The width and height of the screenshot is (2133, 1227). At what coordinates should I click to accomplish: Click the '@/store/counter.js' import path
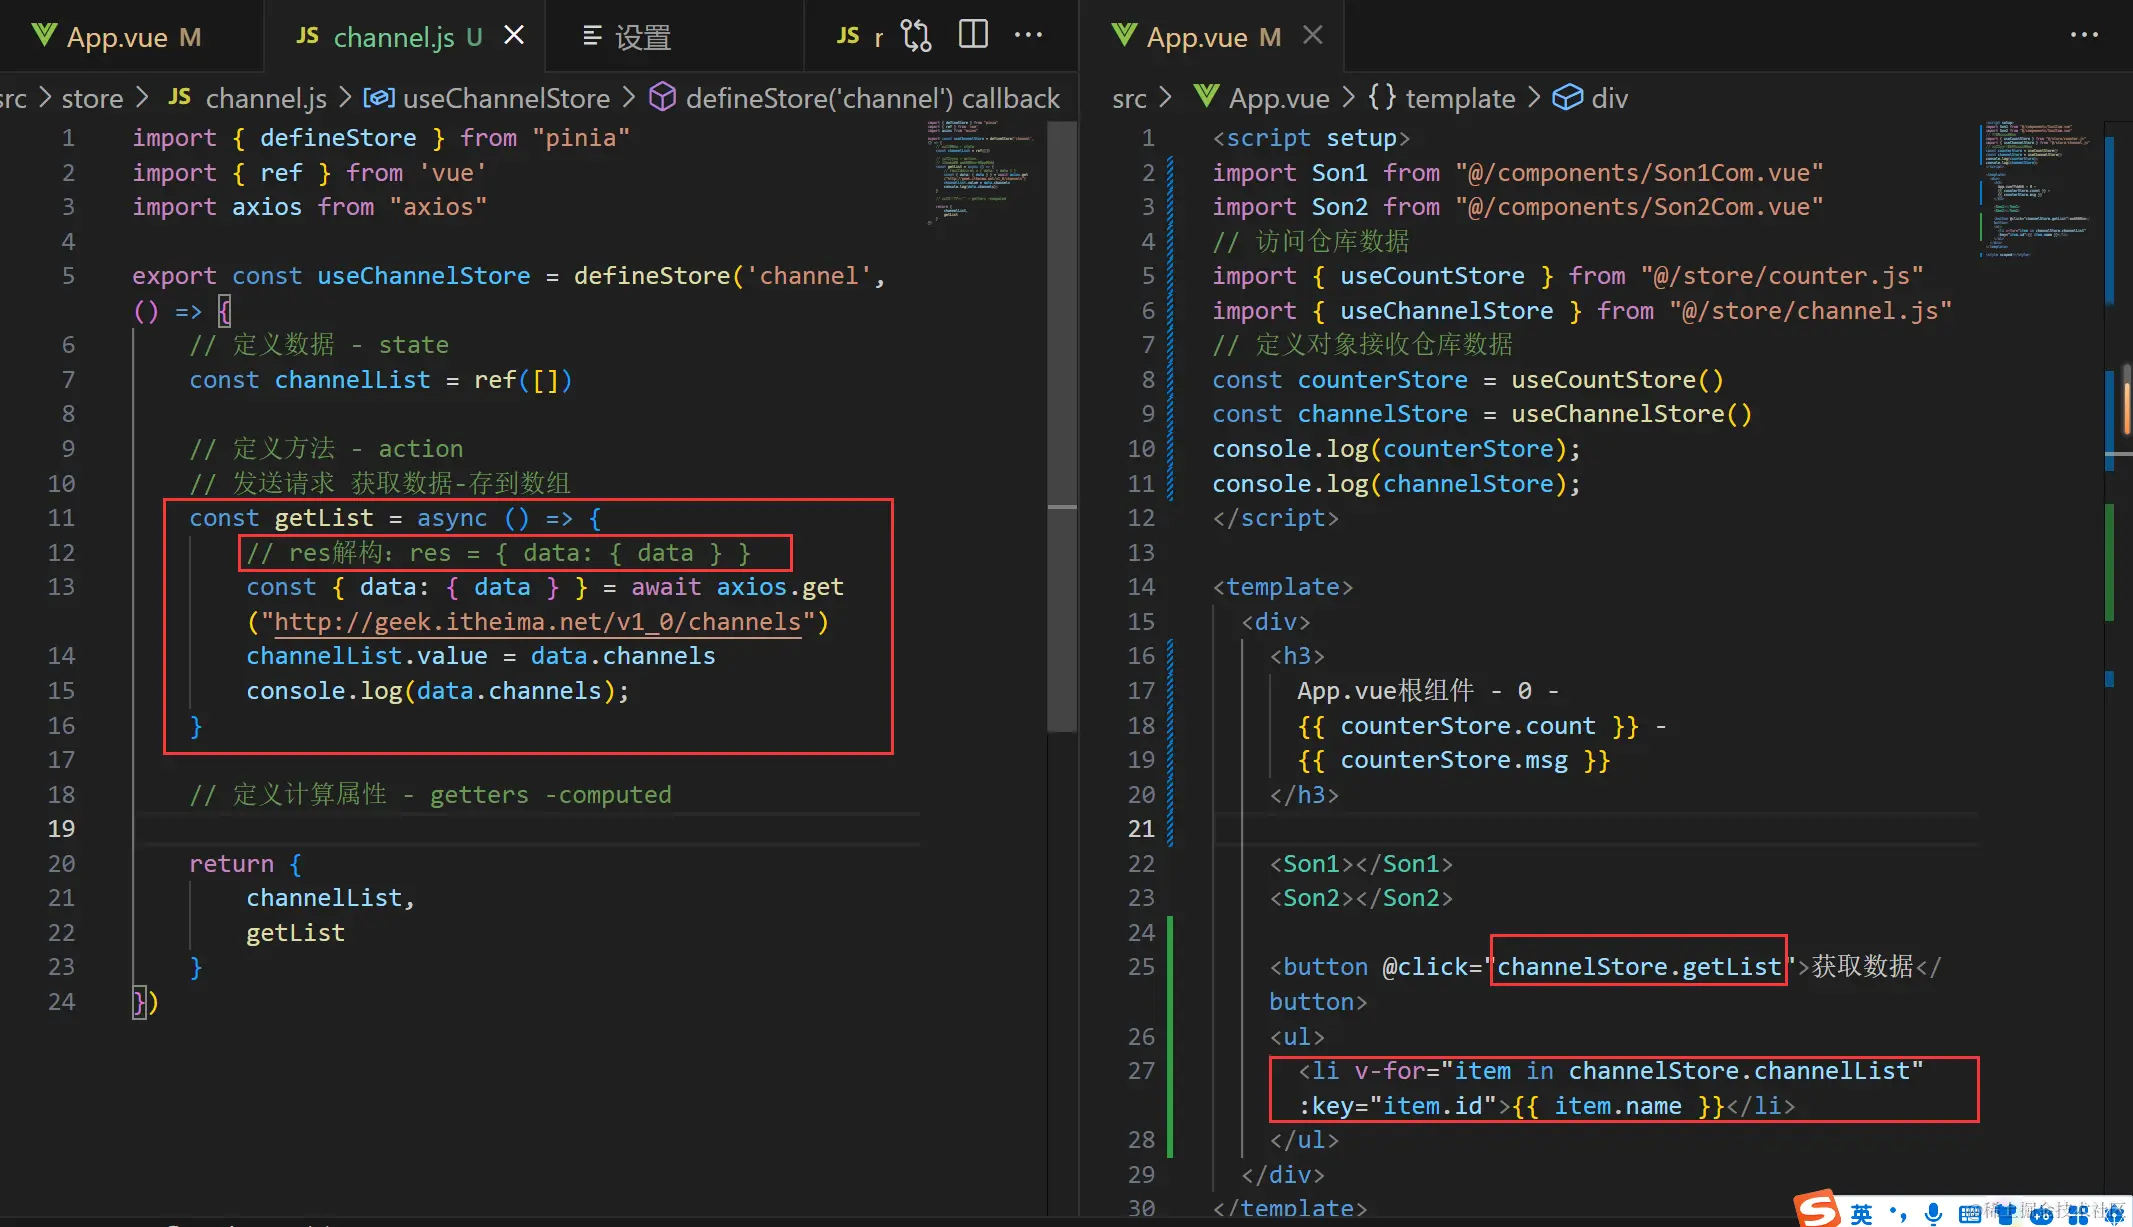tap(1782, 276)
